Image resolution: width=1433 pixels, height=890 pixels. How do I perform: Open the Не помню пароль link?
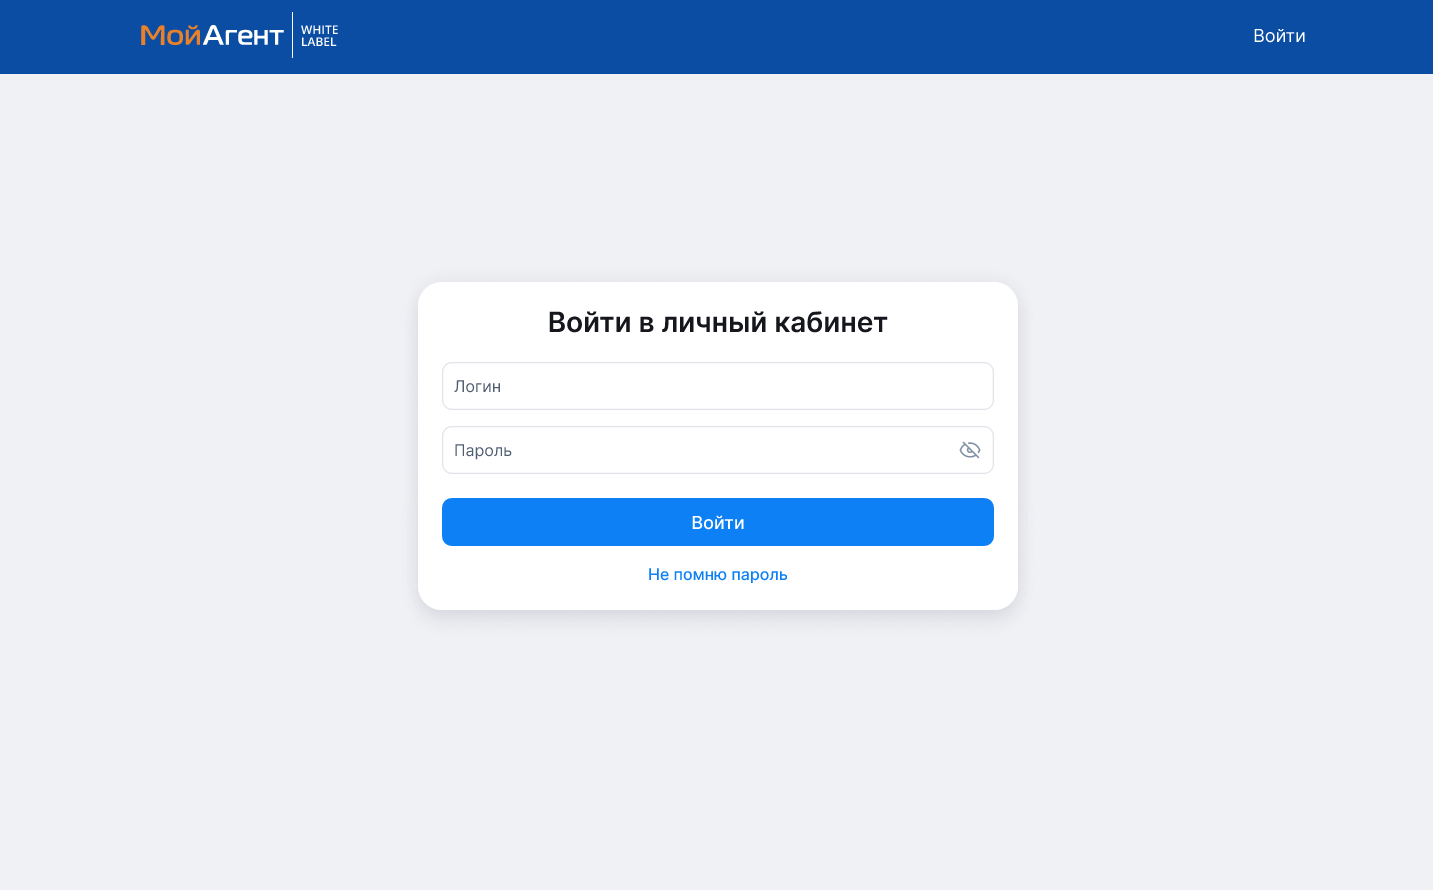tap(717, 574)
